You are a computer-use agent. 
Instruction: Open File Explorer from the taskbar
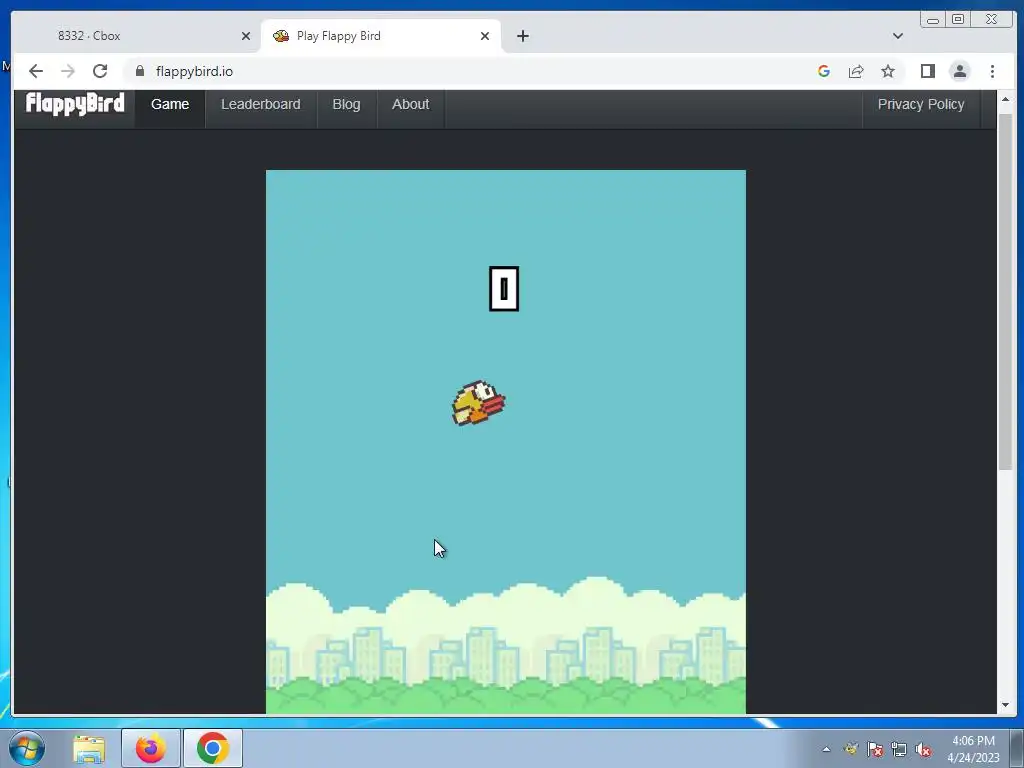click(89, 748)
